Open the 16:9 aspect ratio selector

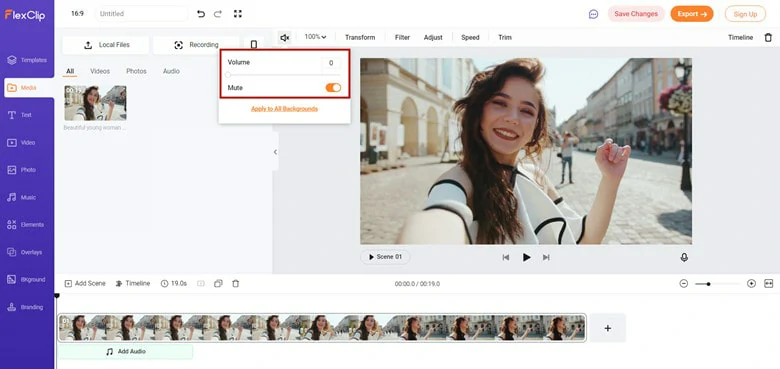click(x=77, y=14)
